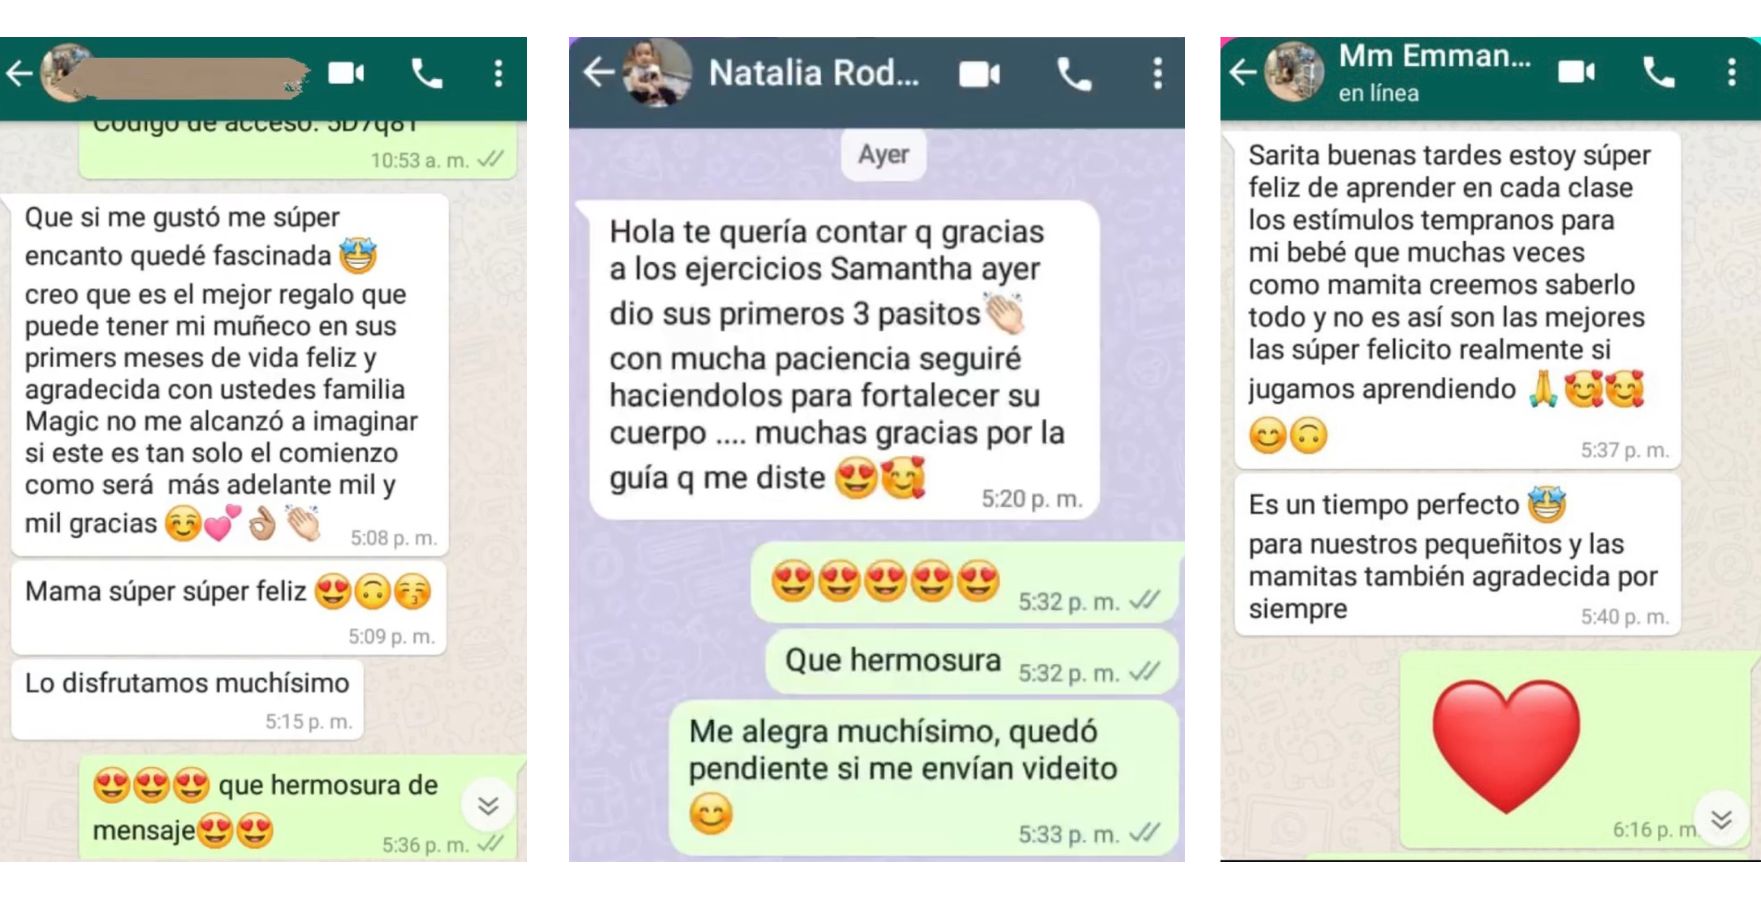Start video call in Natalia Rod... chat
Viewport: 1761px width, 899px height.
click(979, 74)
